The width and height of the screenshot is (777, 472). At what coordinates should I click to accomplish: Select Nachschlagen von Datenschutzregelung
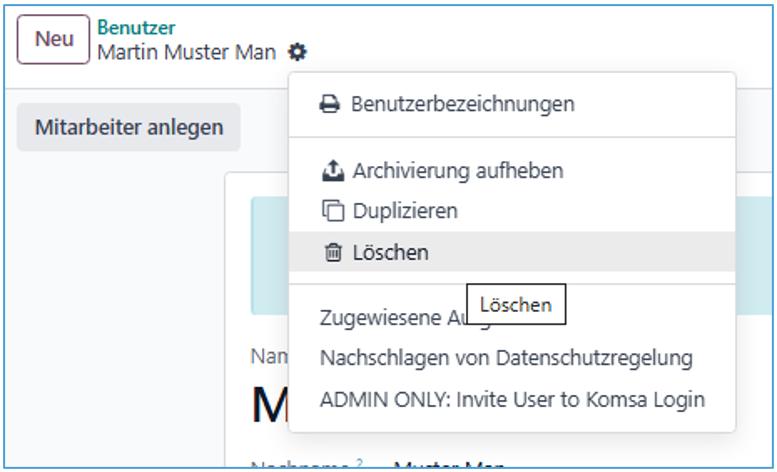tap(506, 357)
